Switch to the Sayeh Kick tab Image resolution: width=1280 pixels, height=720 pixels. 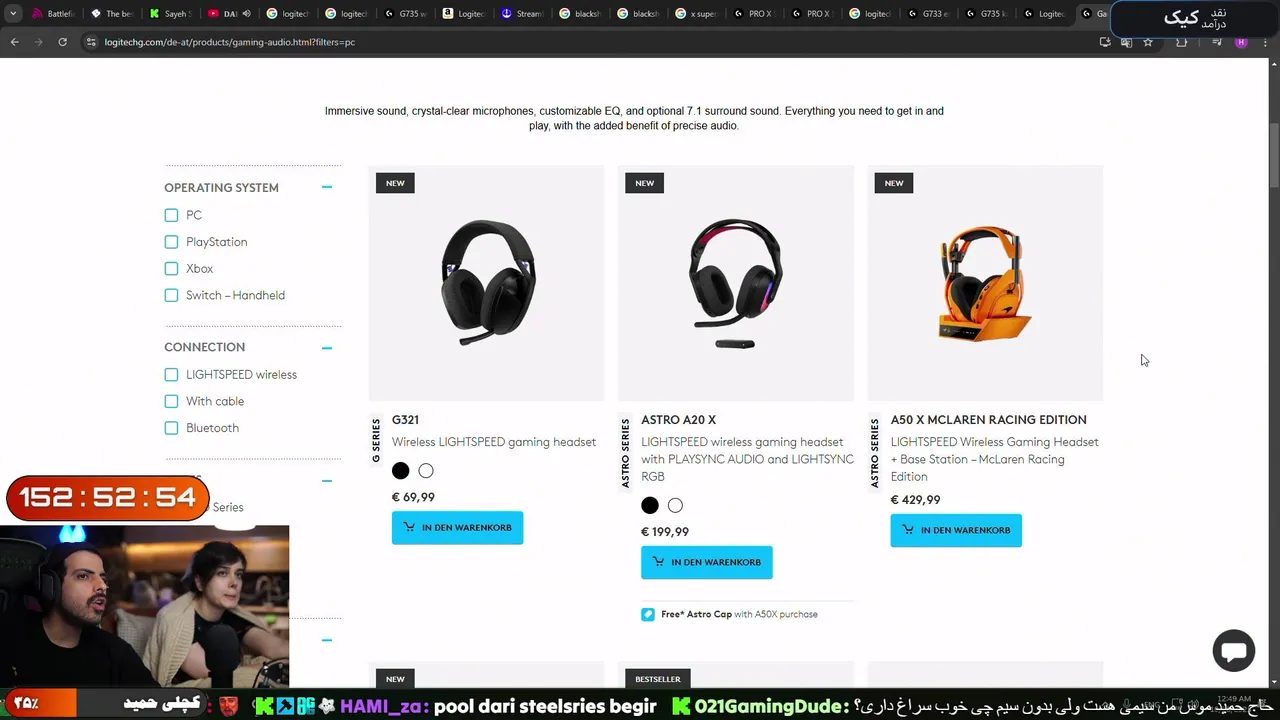[x=171, y=14]
